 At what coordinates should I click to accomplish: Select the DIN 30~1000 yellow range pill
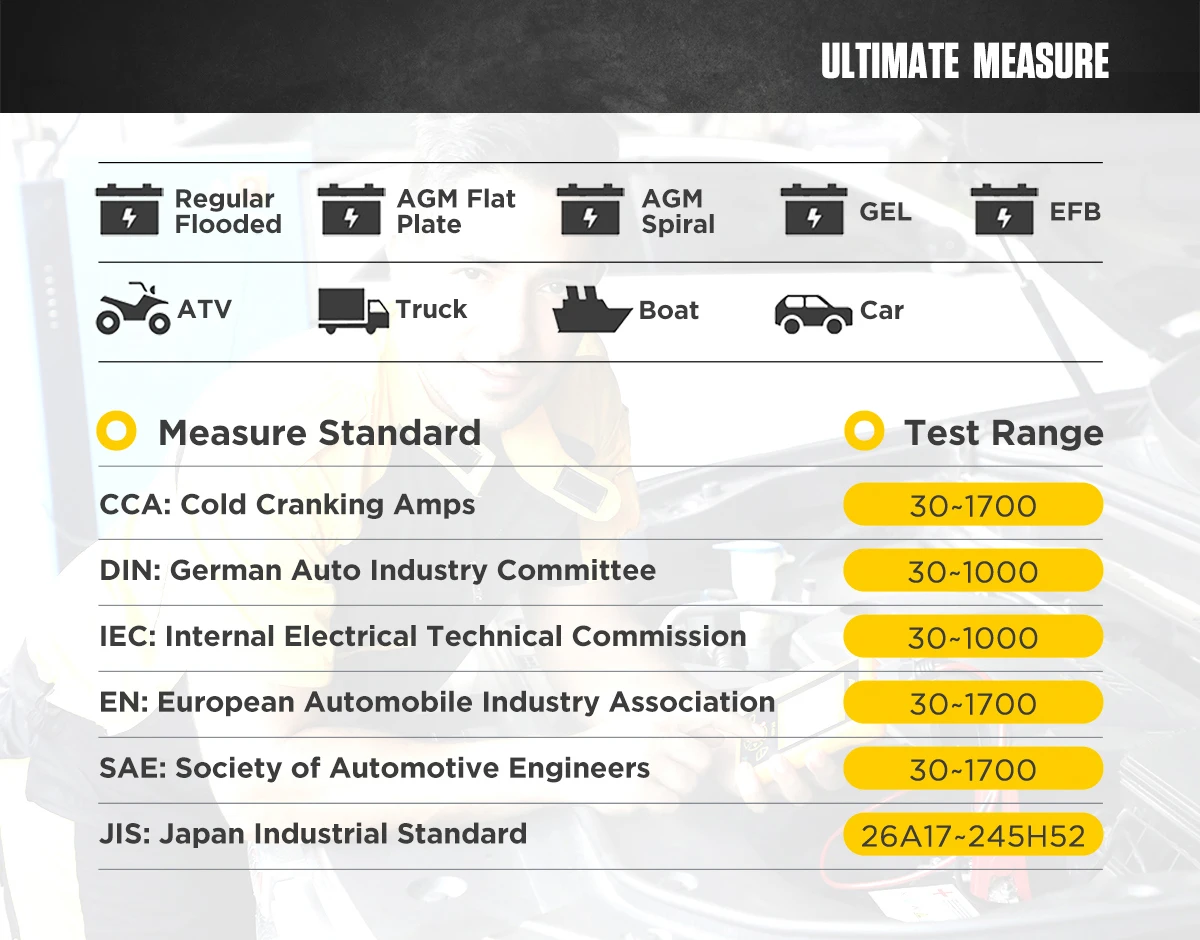coord(973,571)
